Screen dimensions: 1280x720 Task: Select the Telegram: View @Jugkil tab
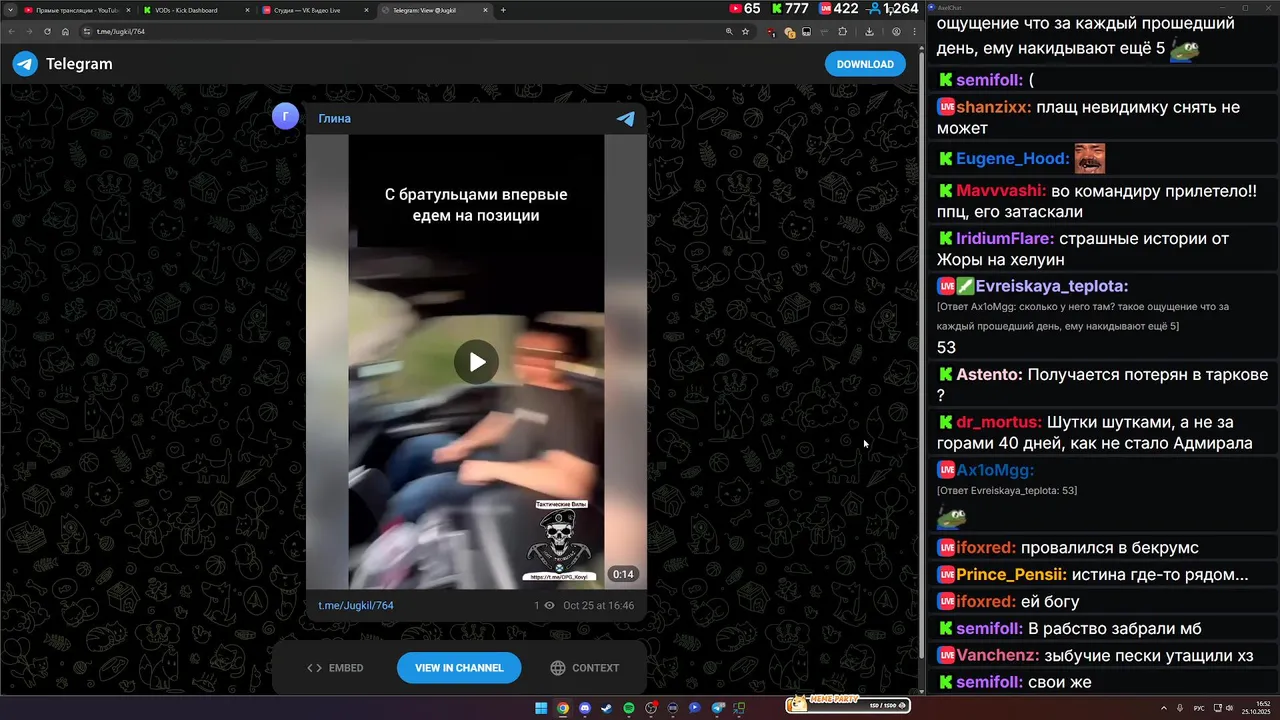[x=435, y=10]
